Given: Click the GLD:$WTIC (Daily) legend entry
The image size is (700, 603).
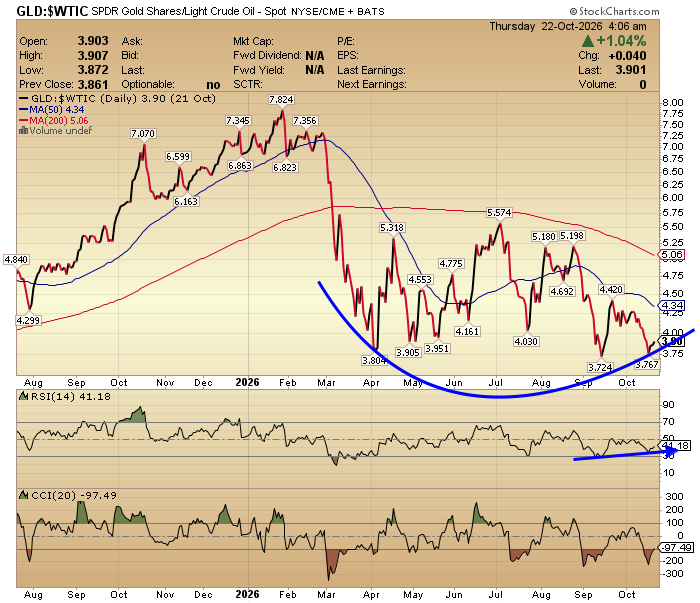Looking at the screenshot, I should (x=117, y=99).
